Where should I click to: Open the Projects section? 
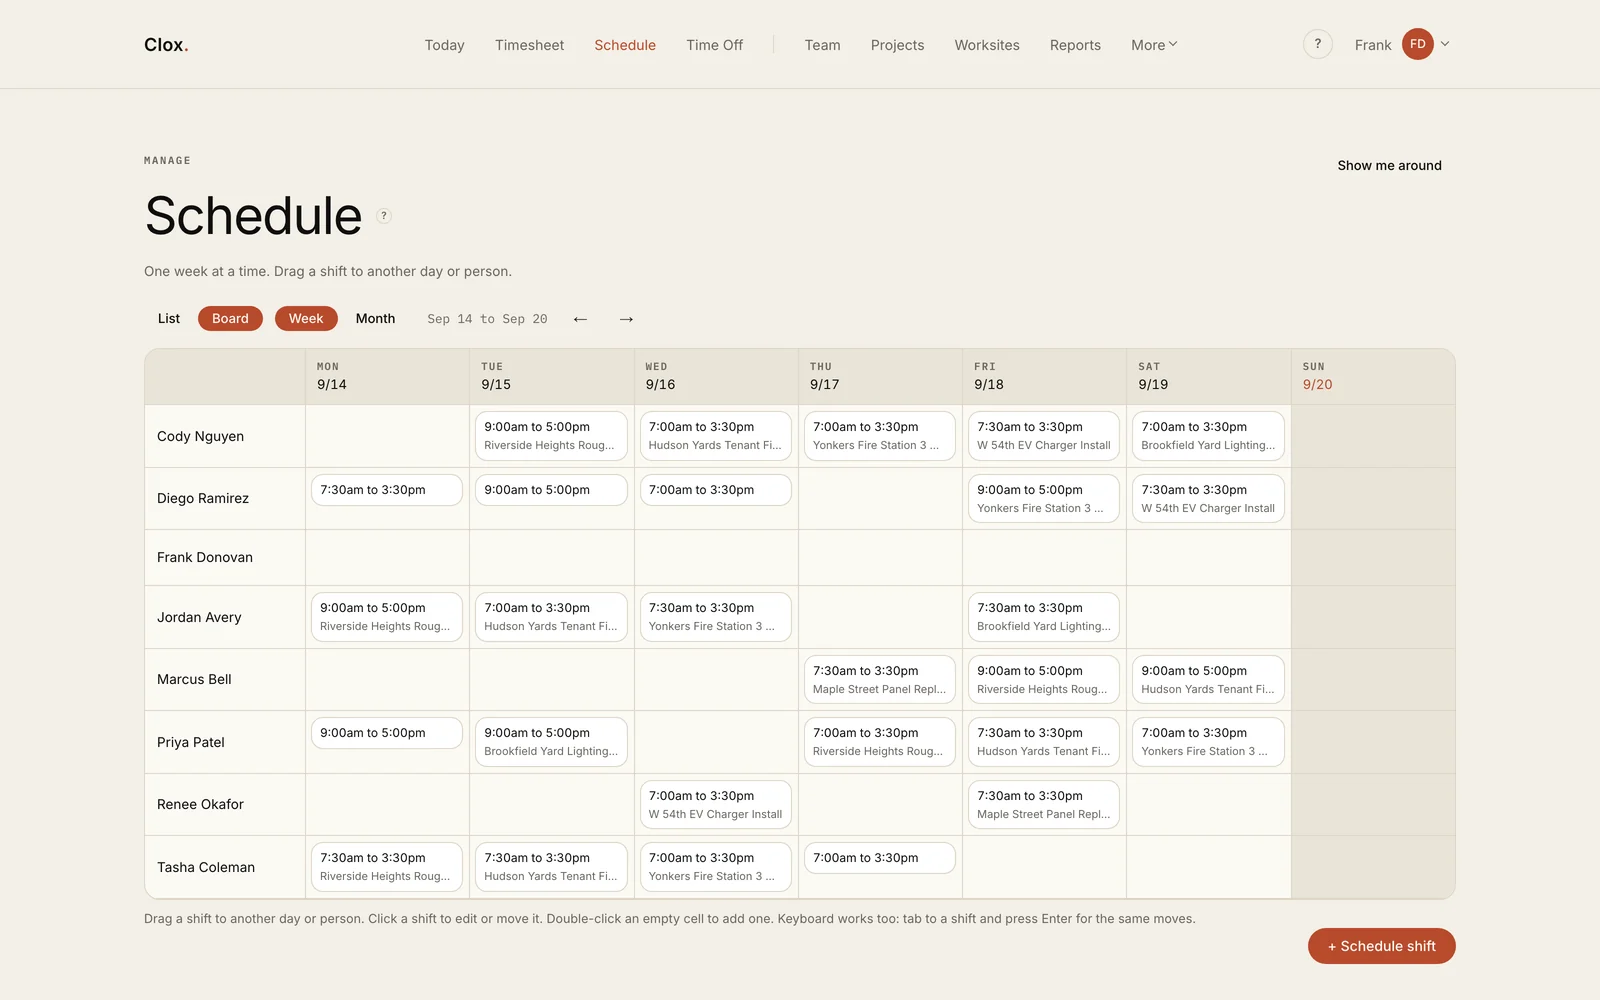coord(897,45)
